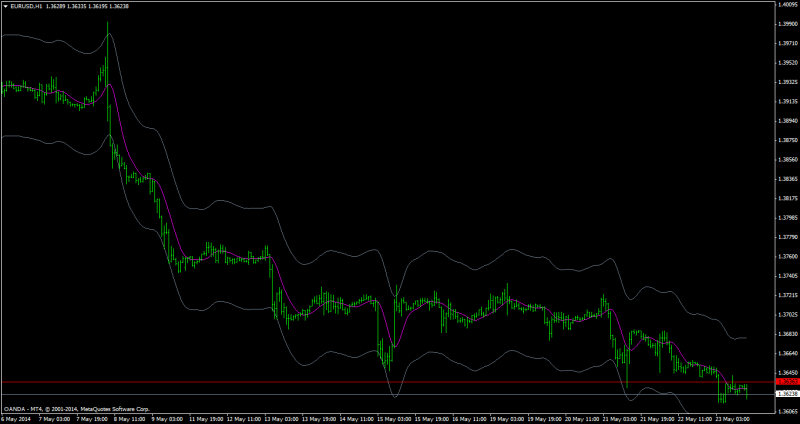The height and width of the screenshot is (424, 800).
Task: Click the 19 May 03:00 time label
Action: click(x=506, y=419)
